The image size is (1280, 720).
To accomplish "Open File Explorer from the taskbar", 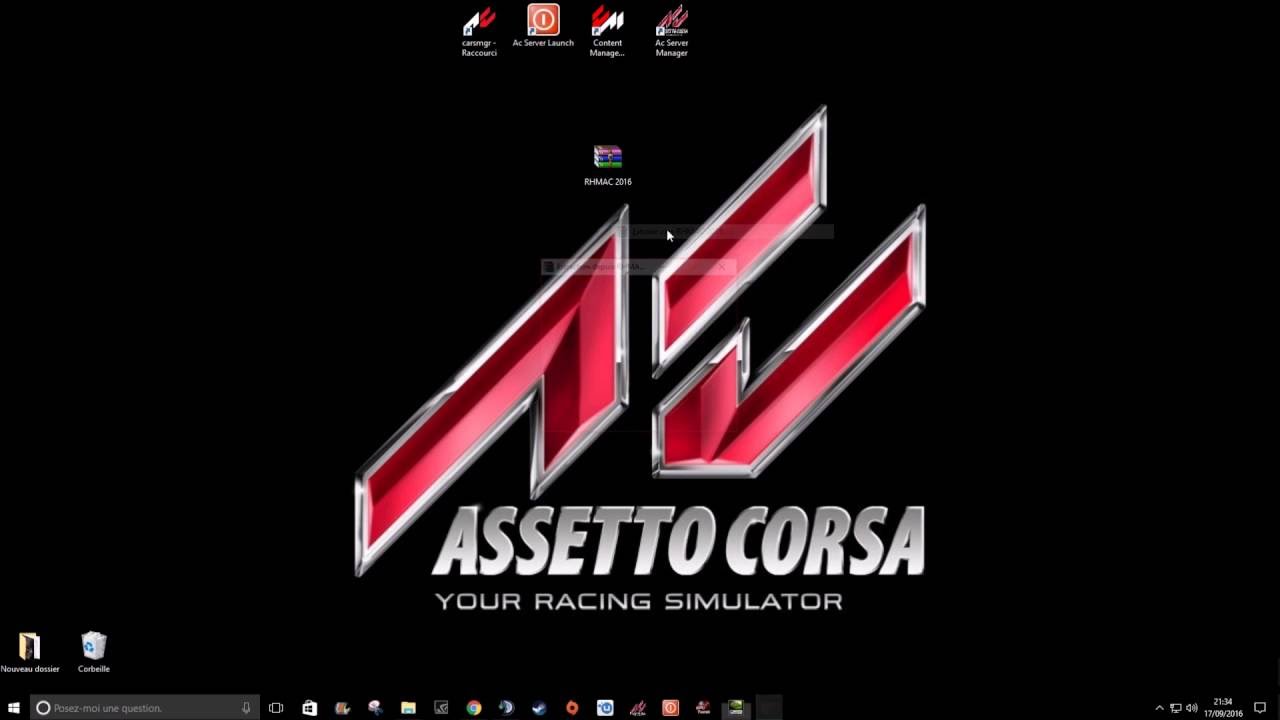I will (408, 708).
